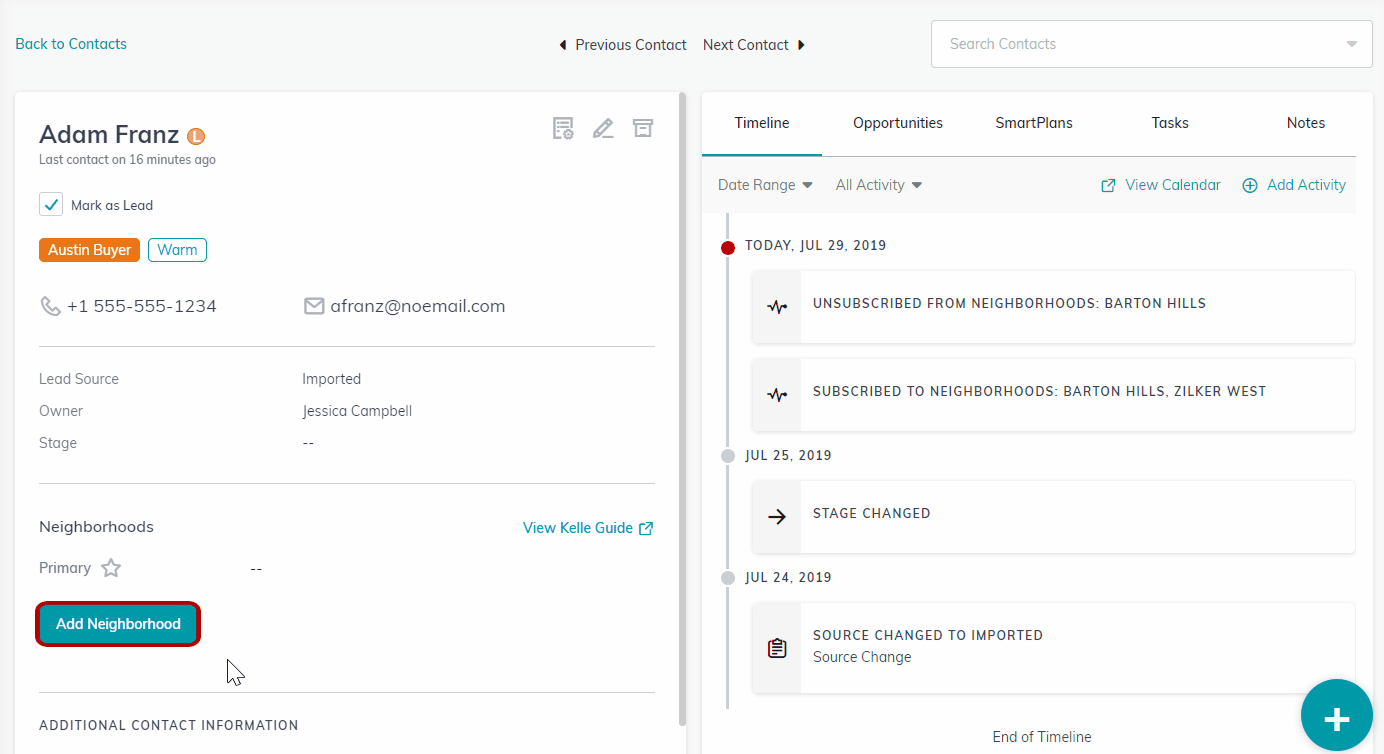Uncheck the Mark as Lead checkbox
This screenshot has height=754, width=1384.
(x=51, y=205)
